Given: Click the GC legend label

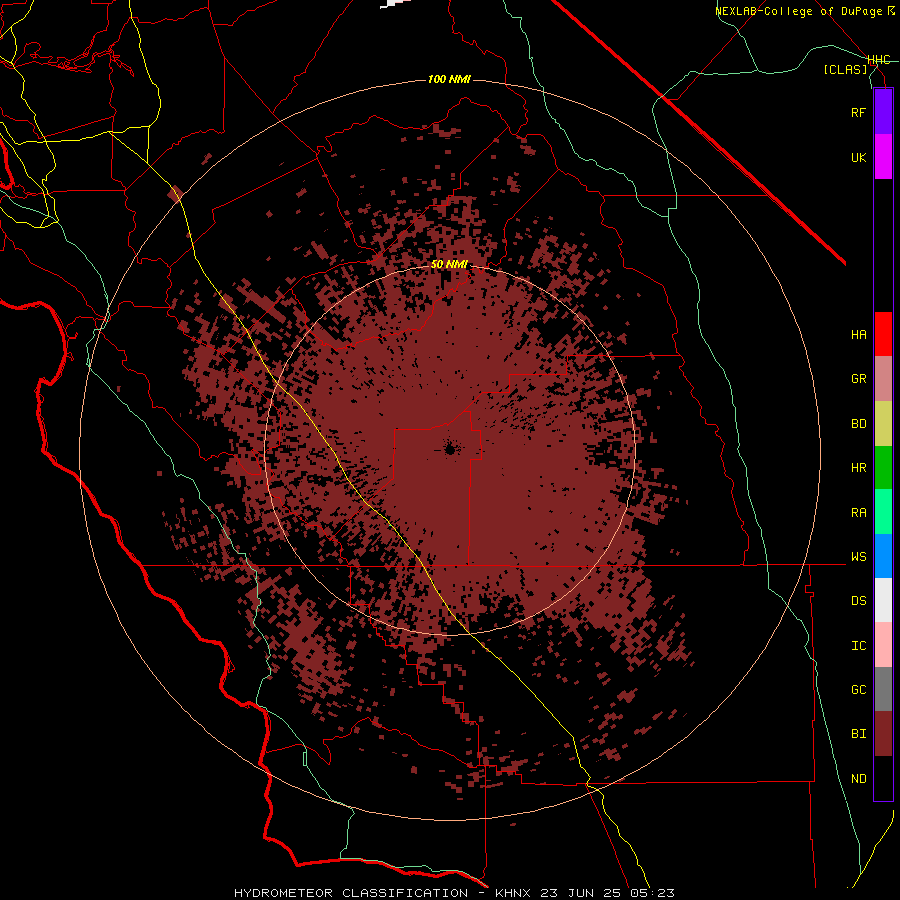Looking at the screenshot, I should [858, 690].
